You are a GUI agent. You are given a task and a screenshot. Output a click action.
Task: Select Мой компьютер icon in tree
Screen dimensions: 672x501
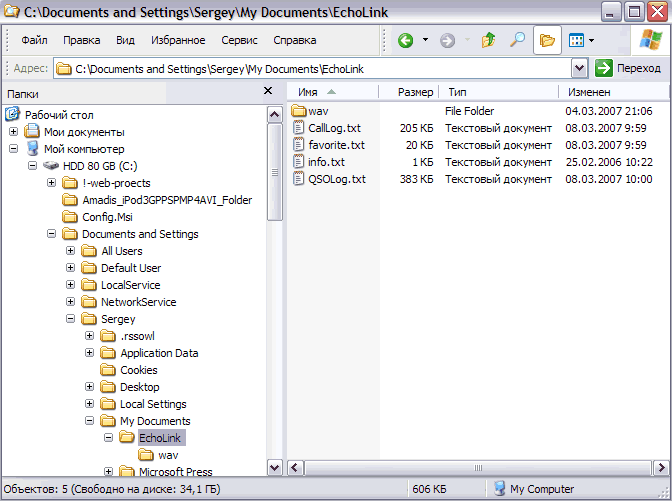[x=32, y=149]
